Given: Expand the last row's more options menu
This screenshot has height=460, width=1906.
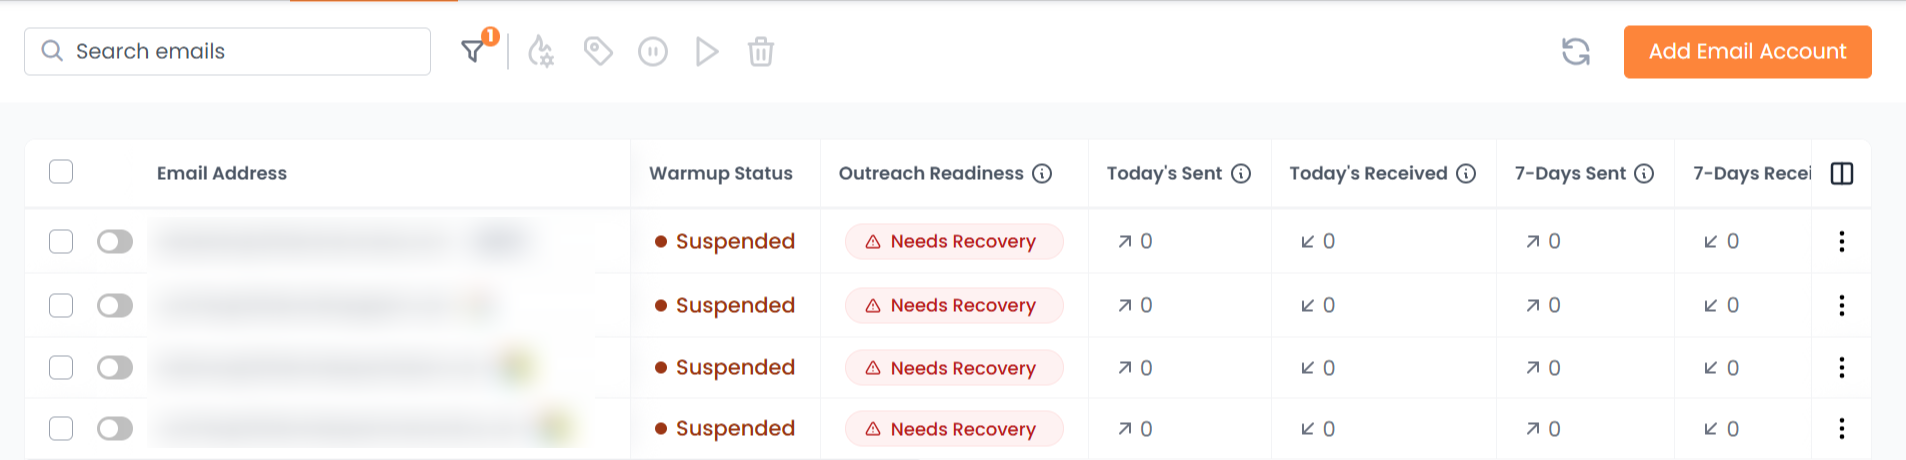Looking at the screenshot, I should (1842, 429).
